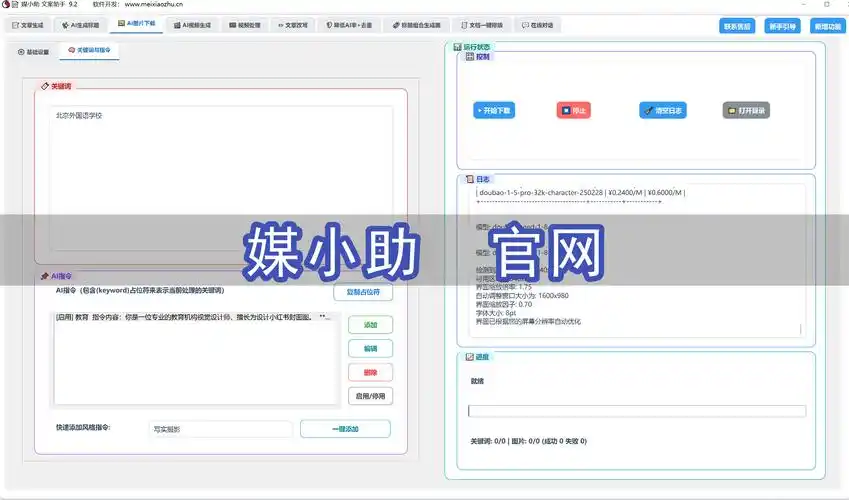
Task: Edit the instruction with 编辑 button
Action: coord(370,349)
